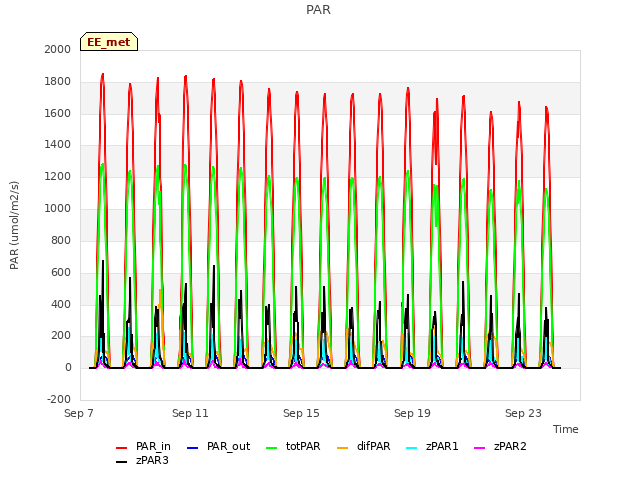Toggle PAR_in series in legend
This screenshot has width=640, height=480.
pos(143,447)
